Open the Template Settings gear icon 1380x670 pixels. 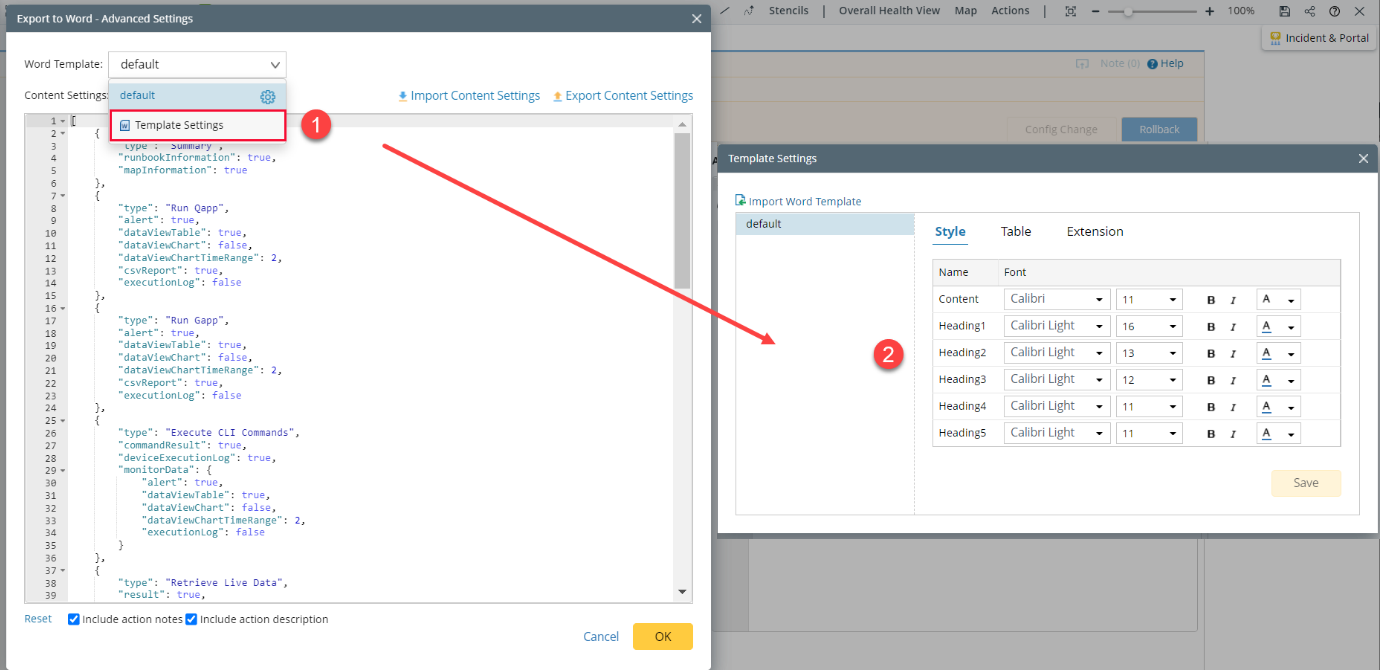tap(267, 97)
